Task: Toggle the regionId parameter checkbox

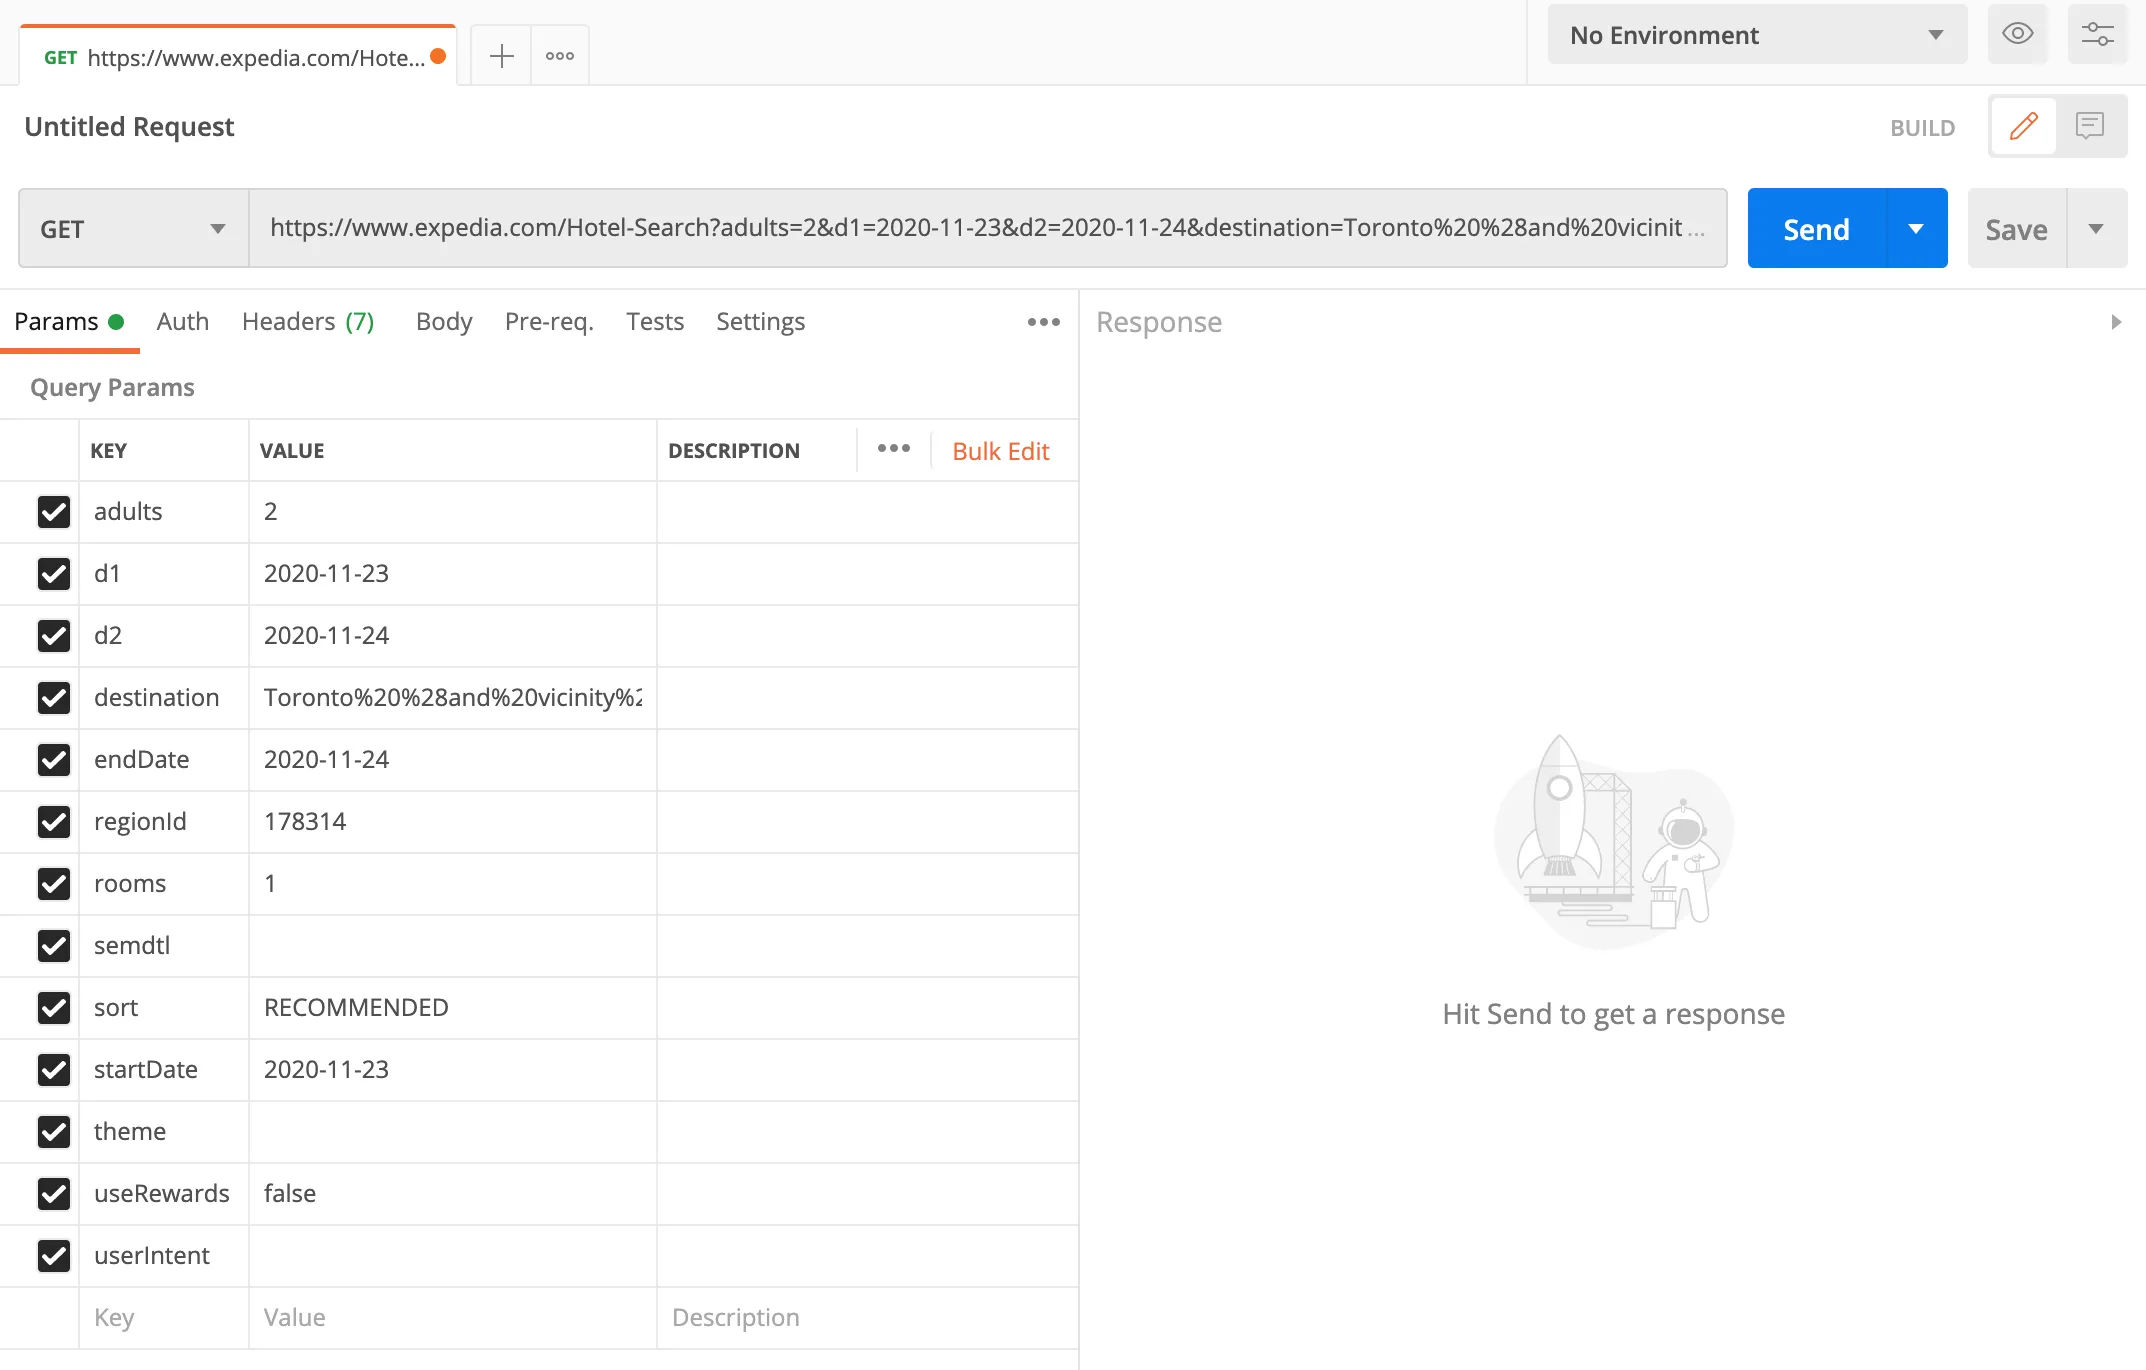Action: click(x=54, y=822)
